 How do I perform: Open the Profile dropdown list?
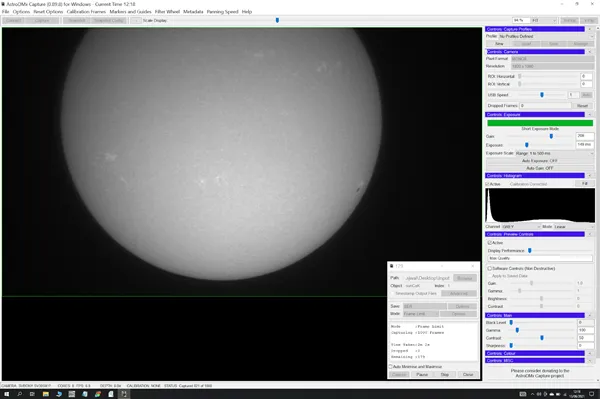pyautogui.click(x=546, y=36)
